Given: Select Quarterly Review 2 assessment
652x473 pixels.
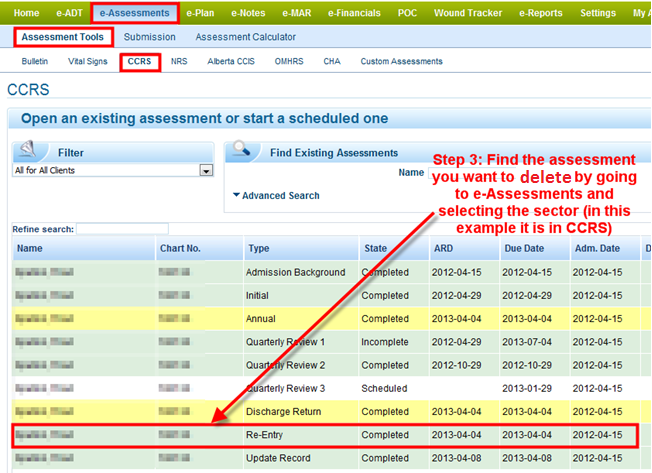Looking at the screenshot, I should click(331, 365).
